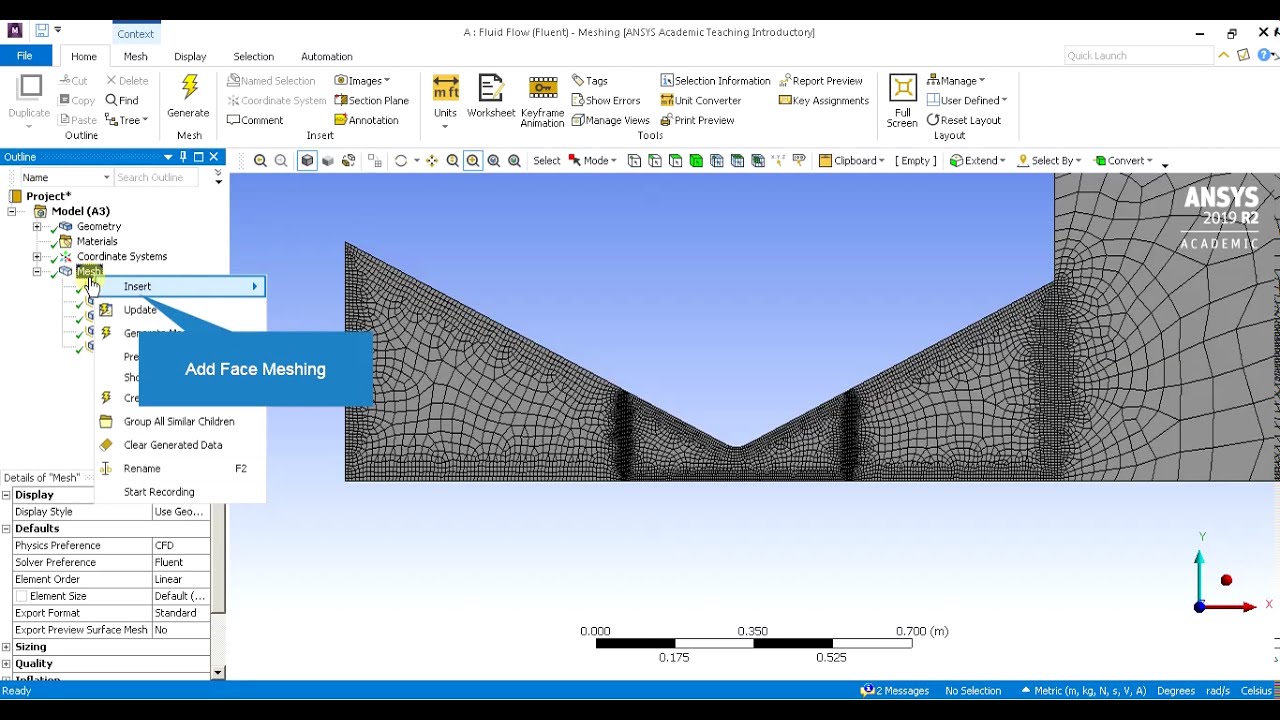Expand the Quality details section

6,664
